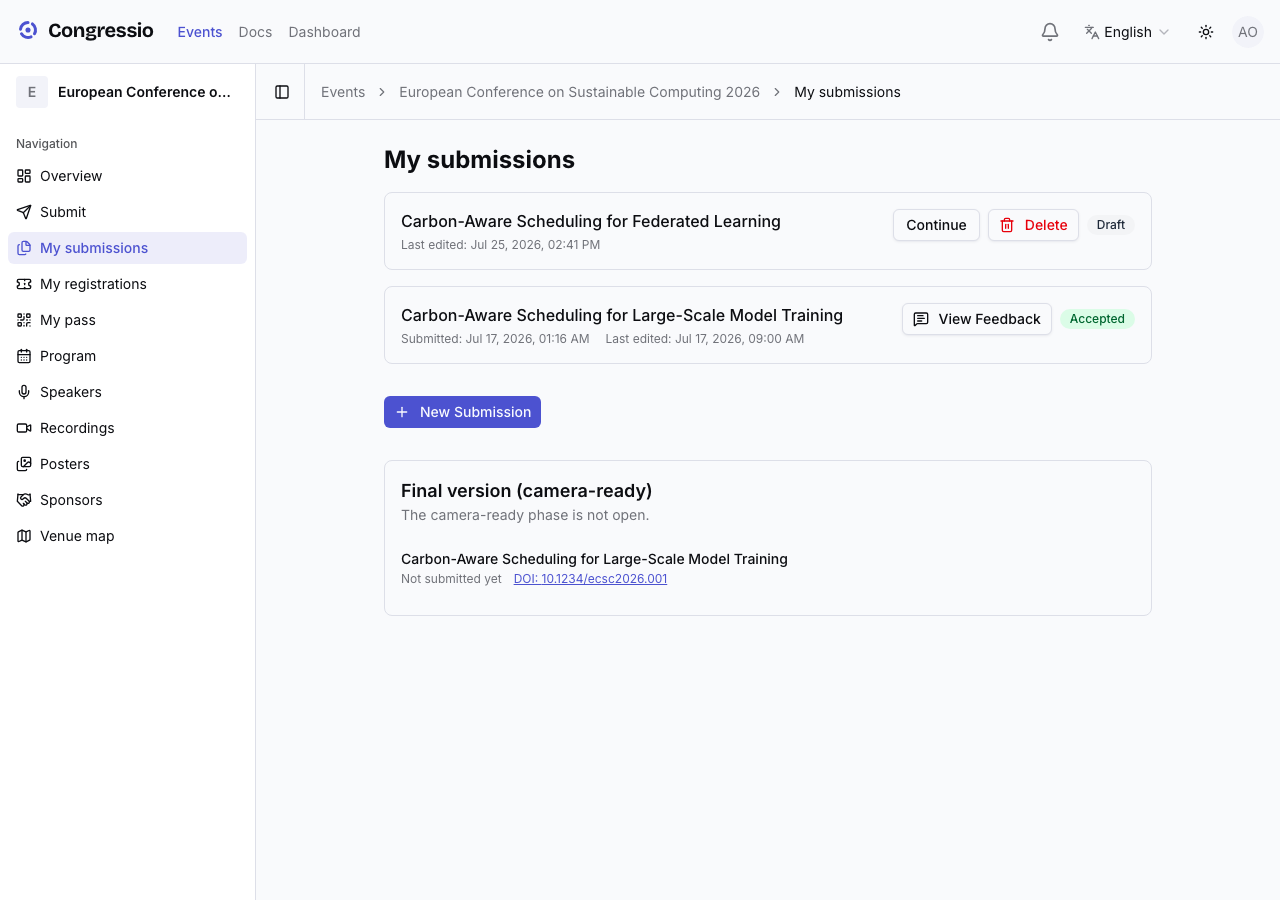Click the Events breadcrumb link

[343, 92]
